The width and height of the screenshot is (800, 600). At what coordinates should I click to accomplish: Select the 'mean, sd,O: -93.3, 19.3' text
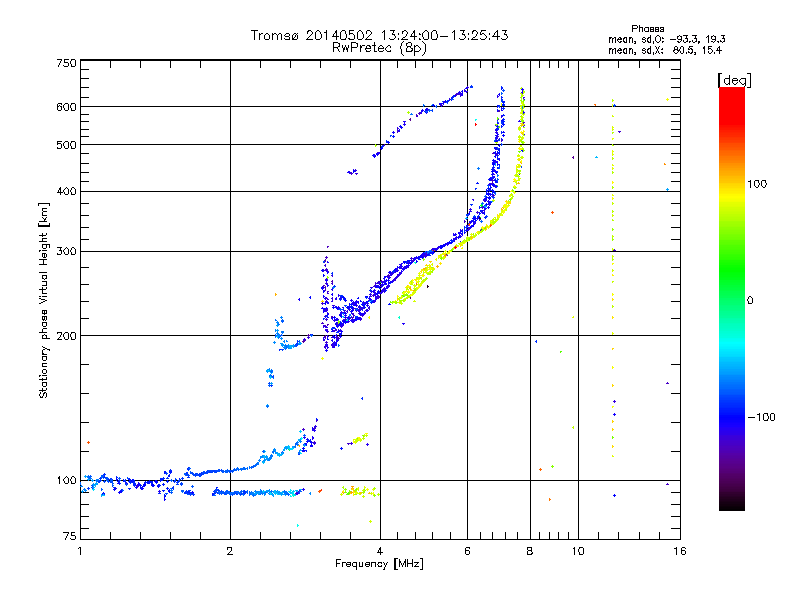pos(666,39)
